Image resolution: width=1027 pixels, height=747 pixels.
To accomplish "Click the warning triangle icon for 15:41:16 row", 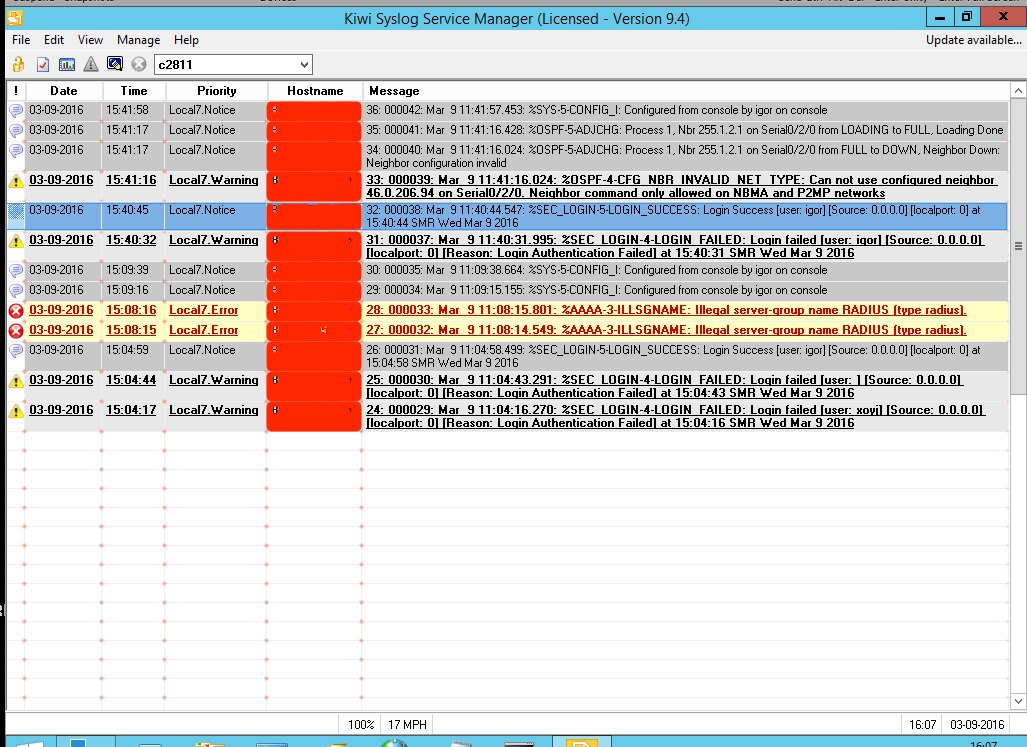I will (16, 181).
